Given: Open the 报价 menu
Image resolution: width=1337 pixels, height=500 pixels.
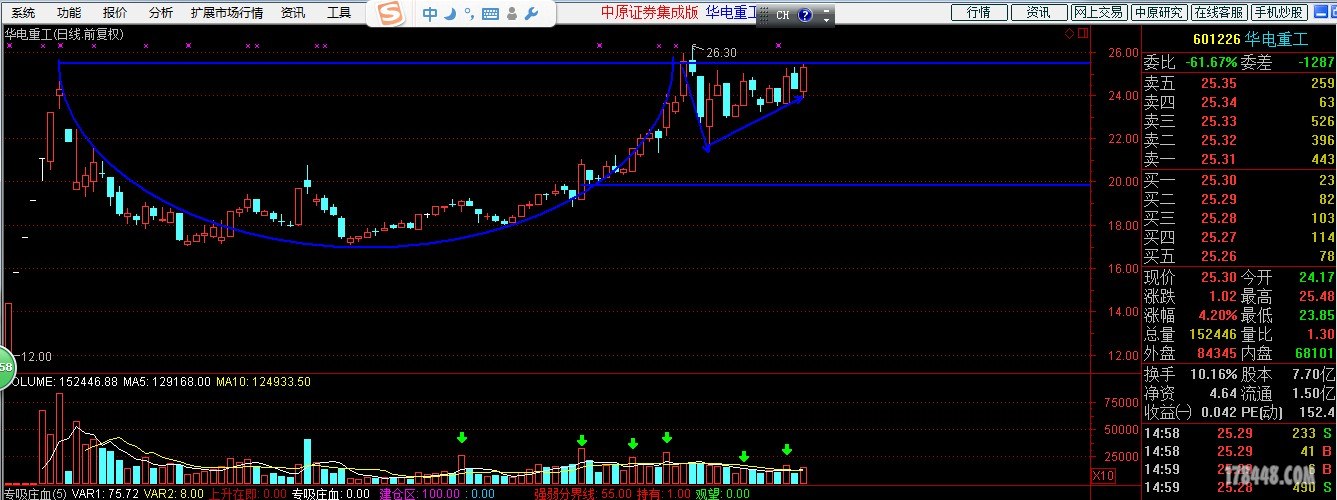Looking at the screenshot, I should [115, 13].
